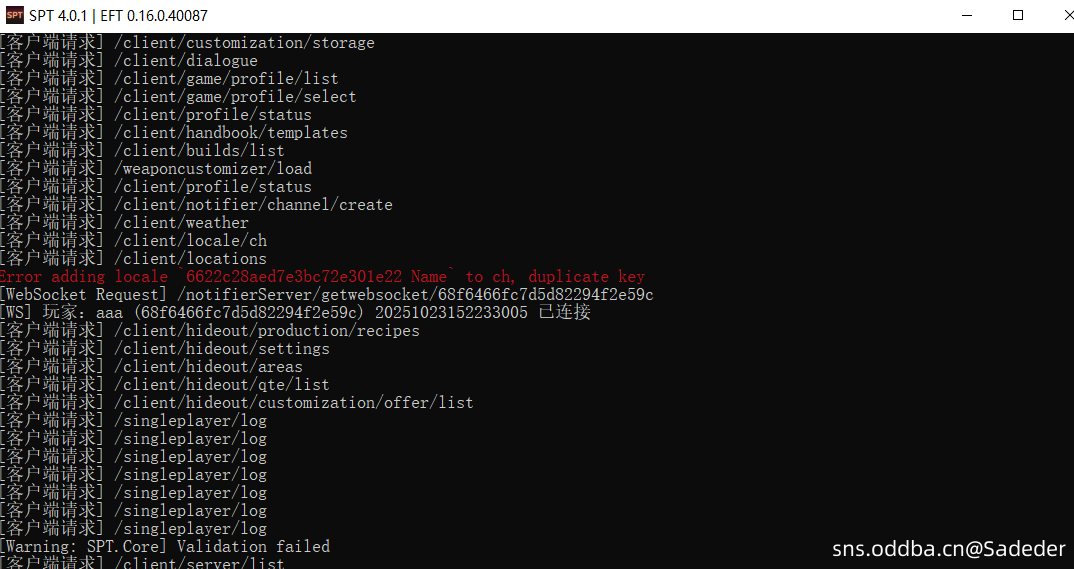Select the '/client/game/profile/select' line
Viewport: 1074px width, 569px height.
[x=235, y=97]
